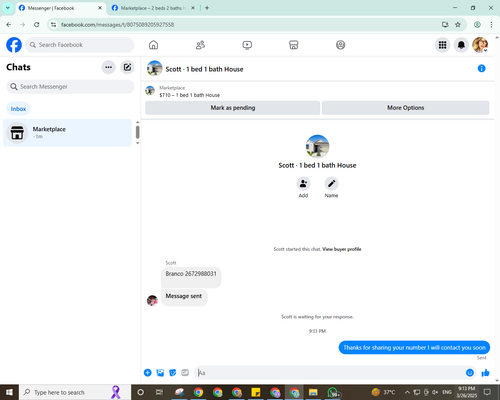500x400 pixels.
Task: Click the Search Messenger field
Action: pyautogui.click(x=70, y=87)
